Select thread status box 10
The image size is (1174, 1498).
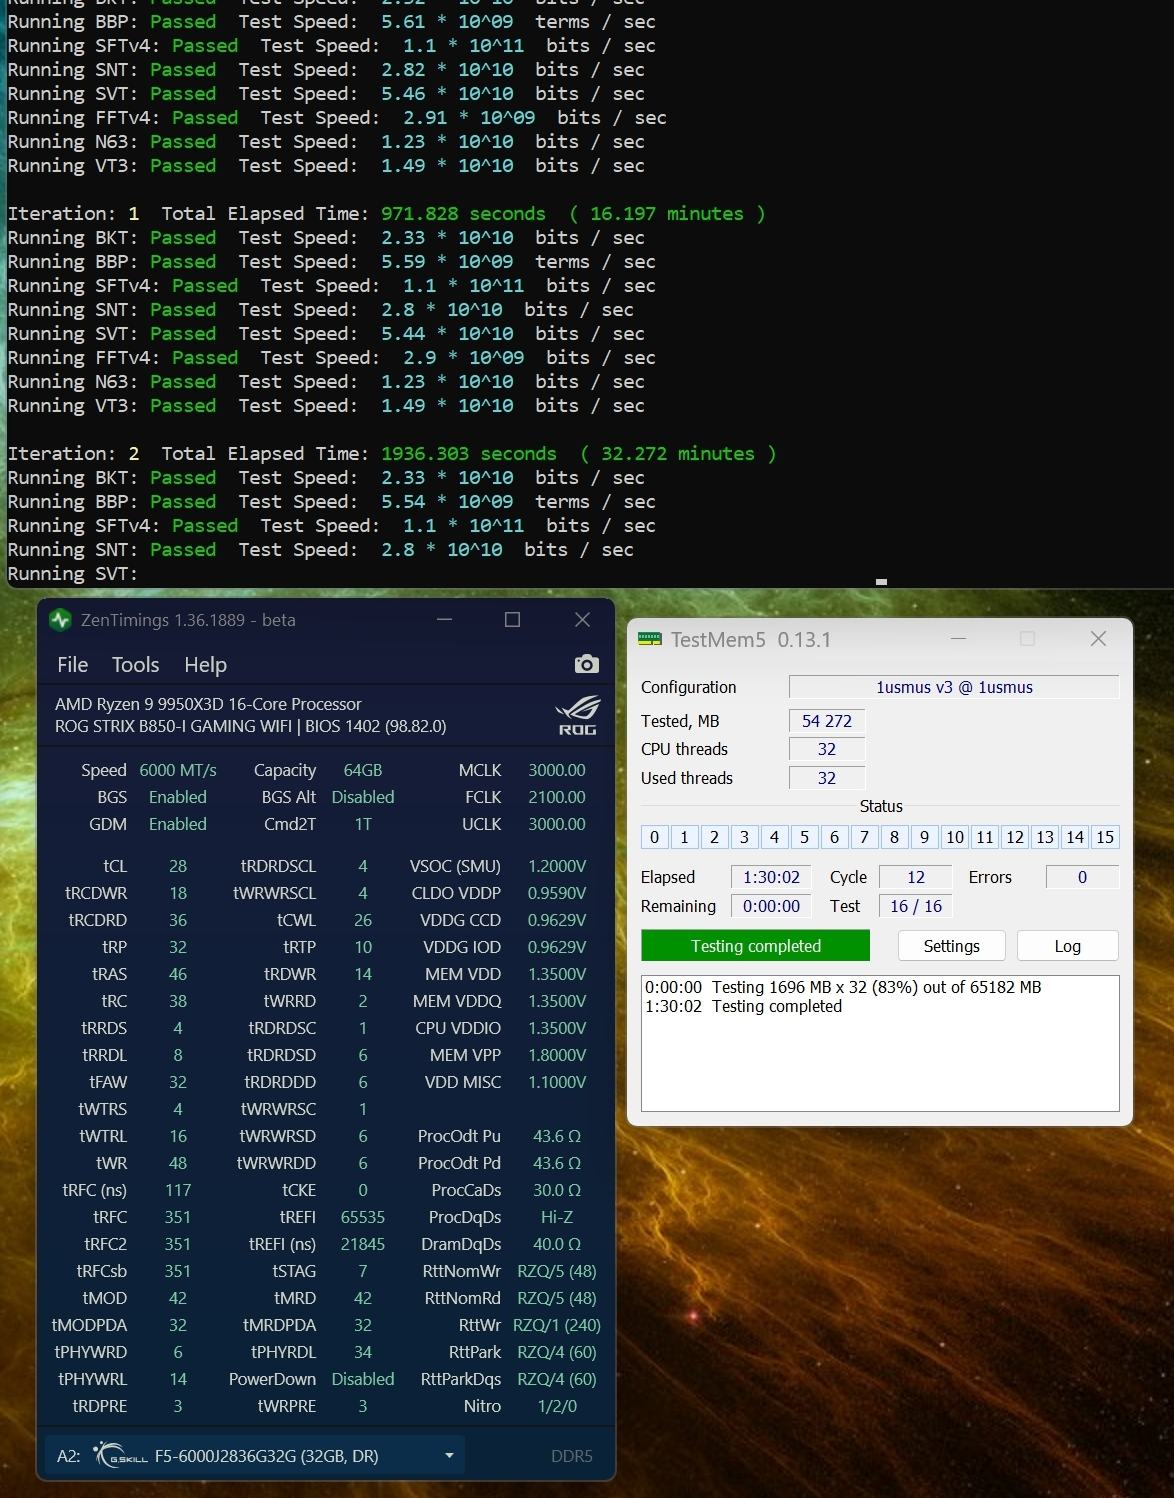[x=955, y=837]
